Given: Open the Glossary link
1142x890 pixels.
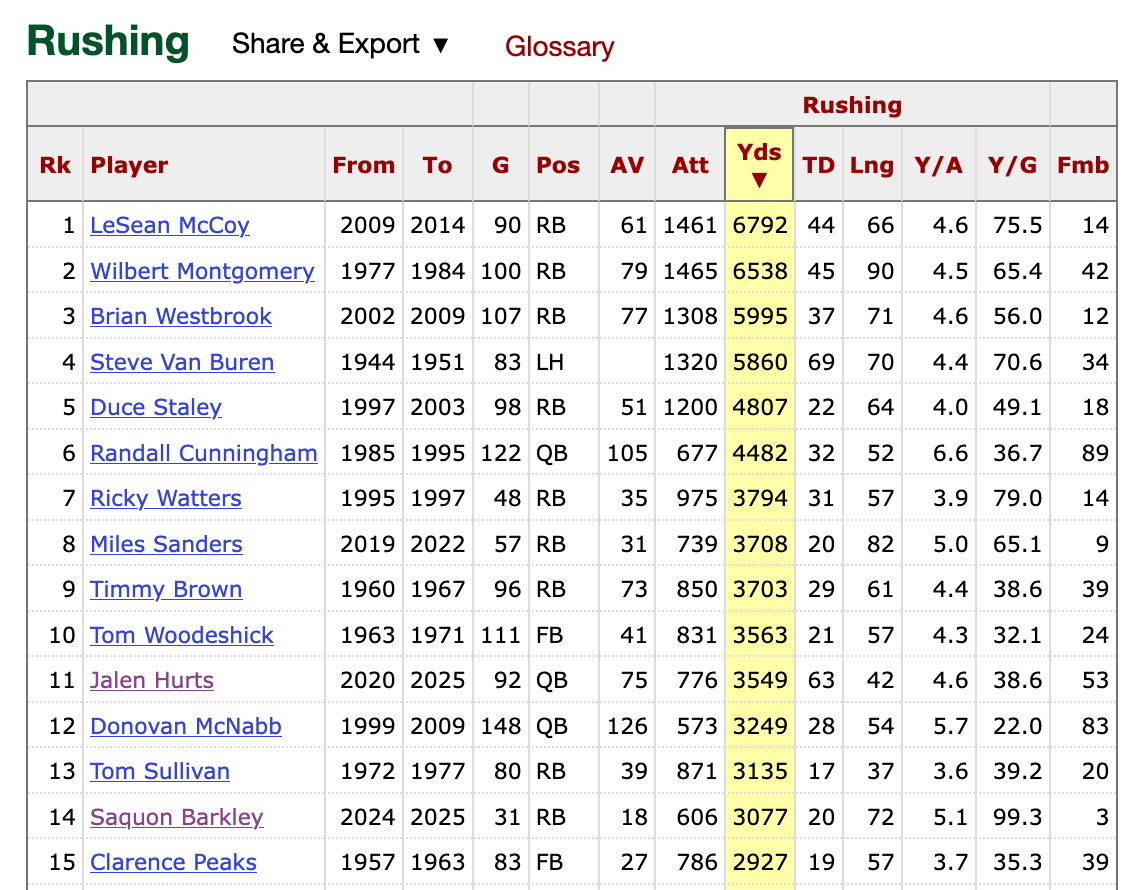Looking at the screenshot, I should [x=559, y=47].
